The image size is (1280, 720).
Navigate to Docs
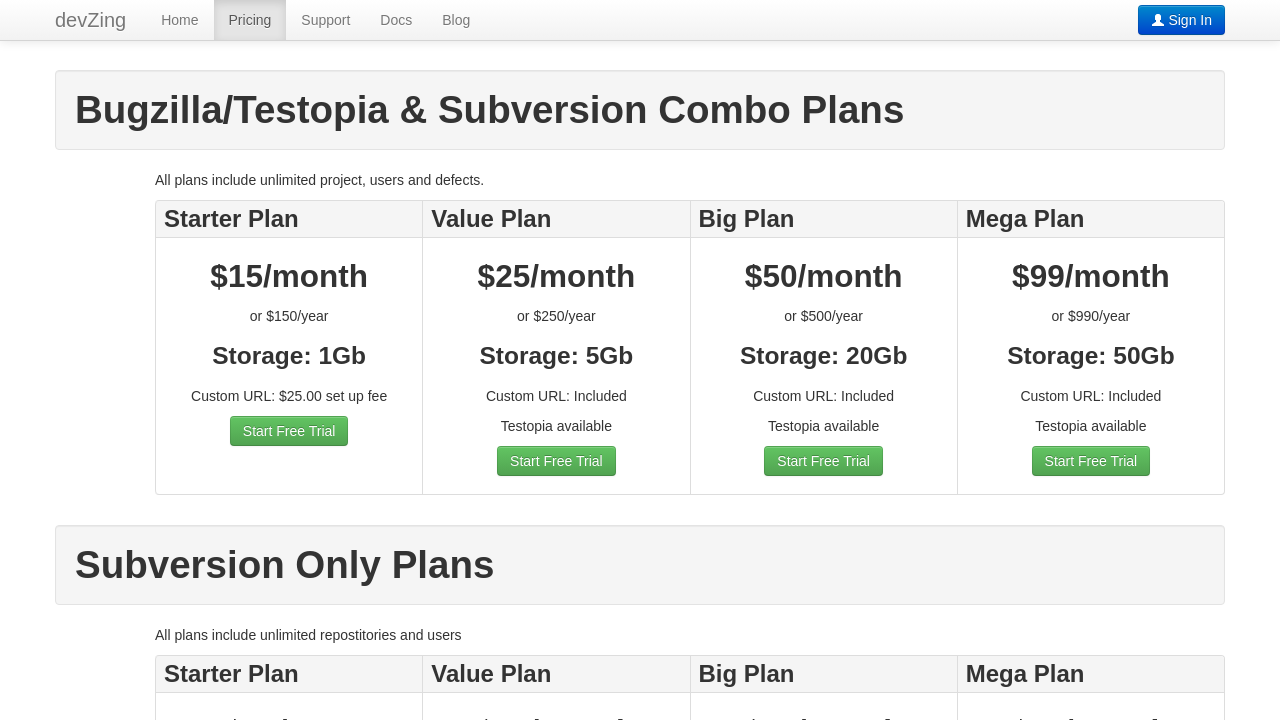click(x=396, y=20)
